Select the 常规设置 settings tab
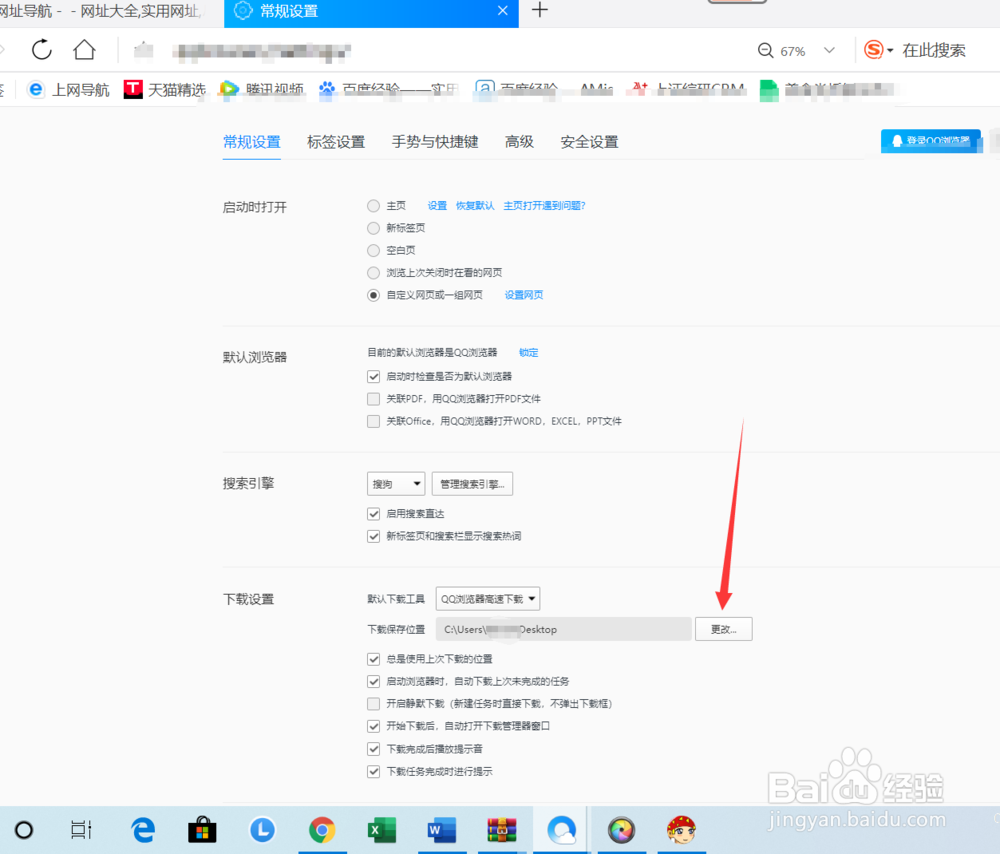 click(252, 142)
